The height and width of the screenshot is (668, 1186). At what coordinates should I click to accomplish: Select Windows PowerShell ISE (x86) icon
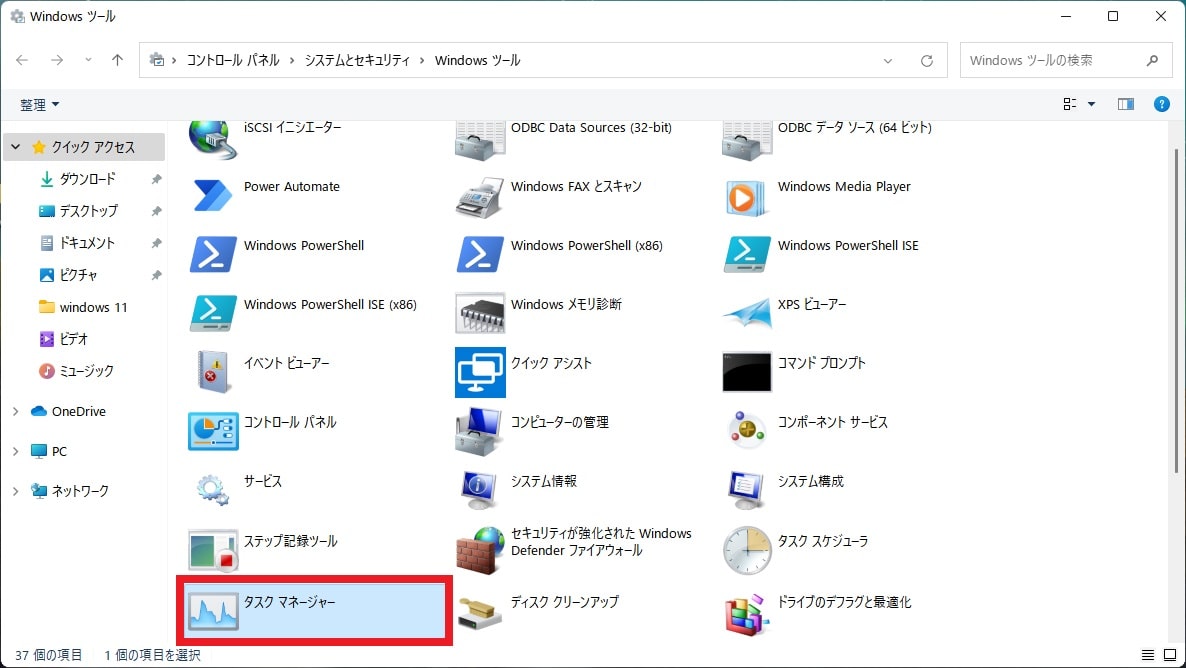coord(213,312)
